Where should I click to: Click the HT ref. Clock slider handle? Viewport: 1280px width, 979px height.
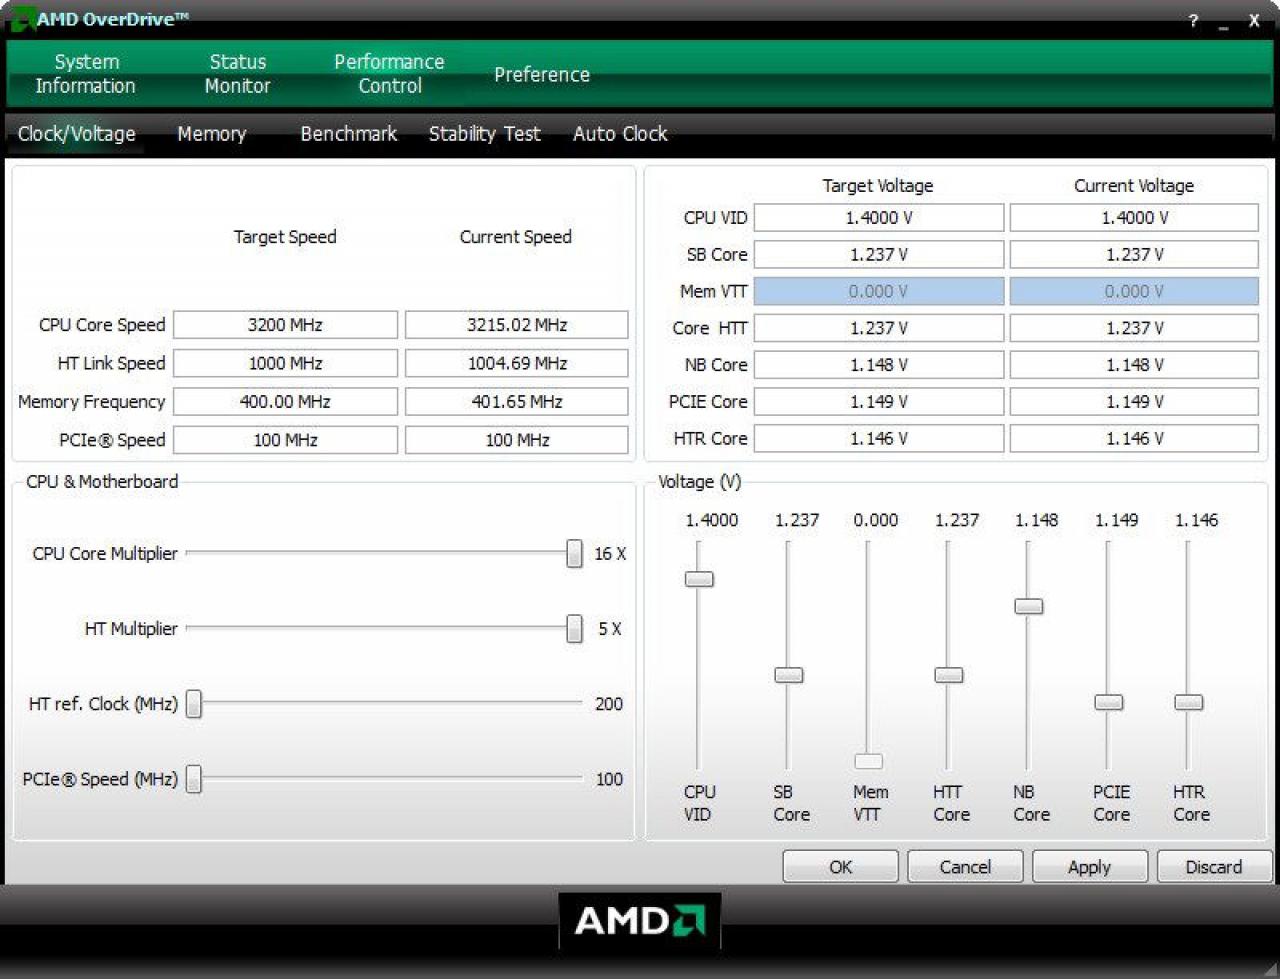pyautogui.click(x=194, y=704)
